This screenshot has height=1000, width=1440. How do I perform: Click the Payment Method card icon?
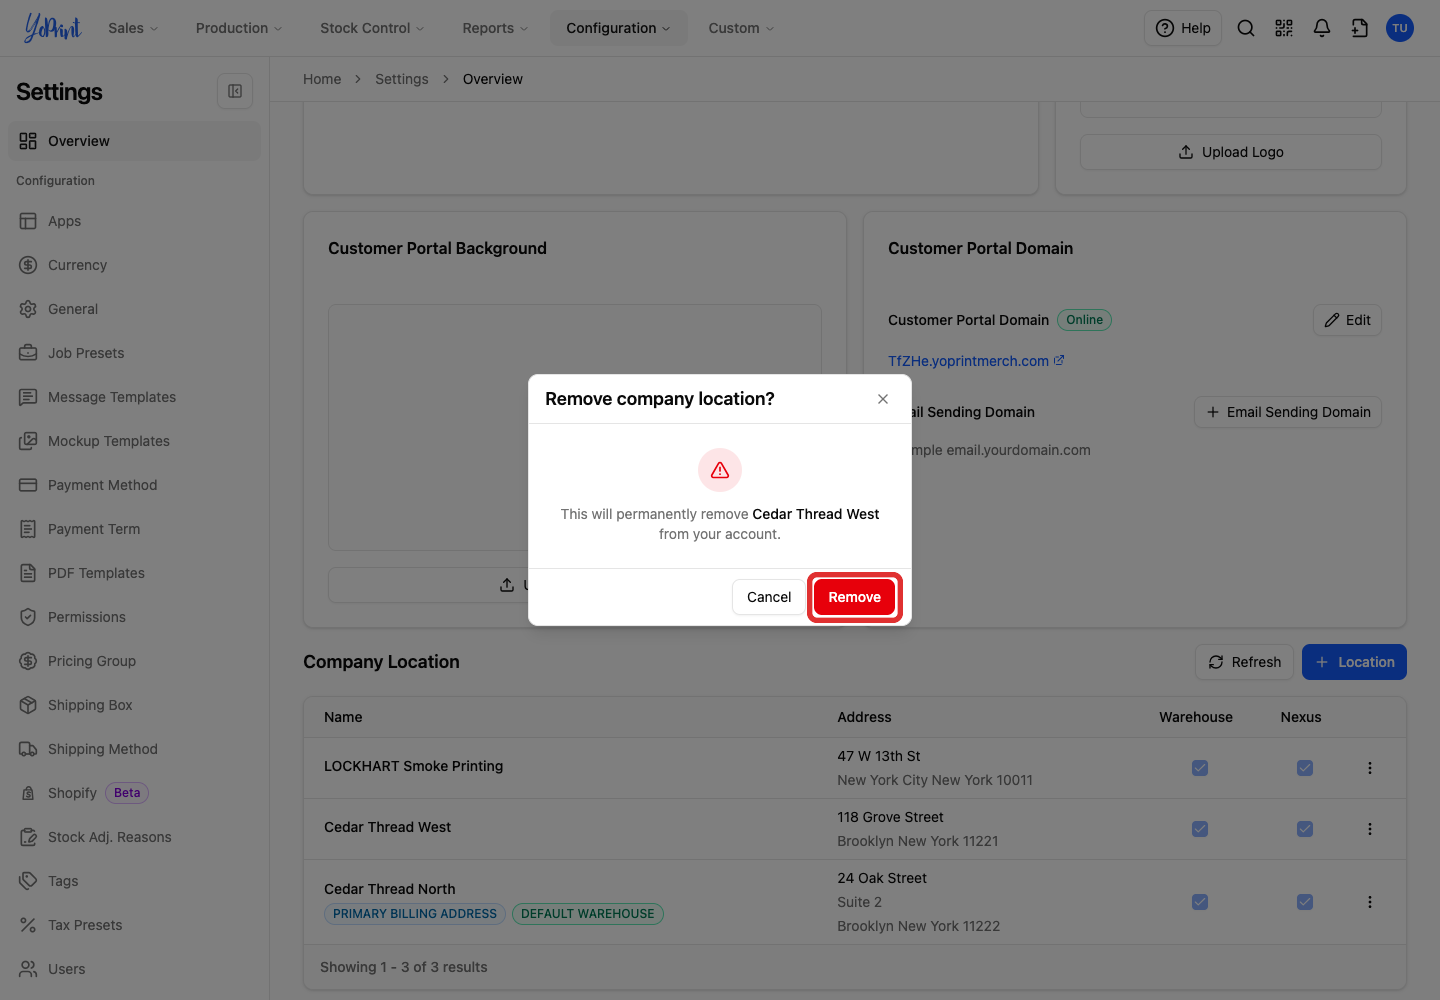click(x=28, y=485)
